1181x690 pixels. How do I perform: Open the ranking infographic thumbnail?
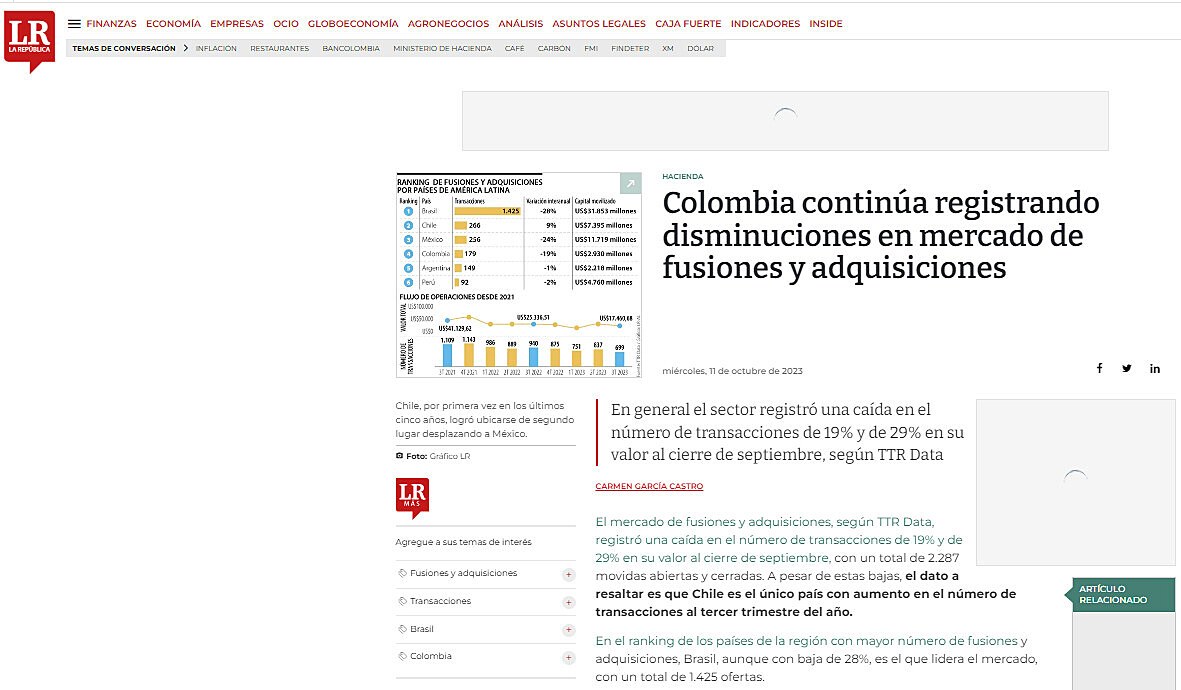tap(519, 275)
